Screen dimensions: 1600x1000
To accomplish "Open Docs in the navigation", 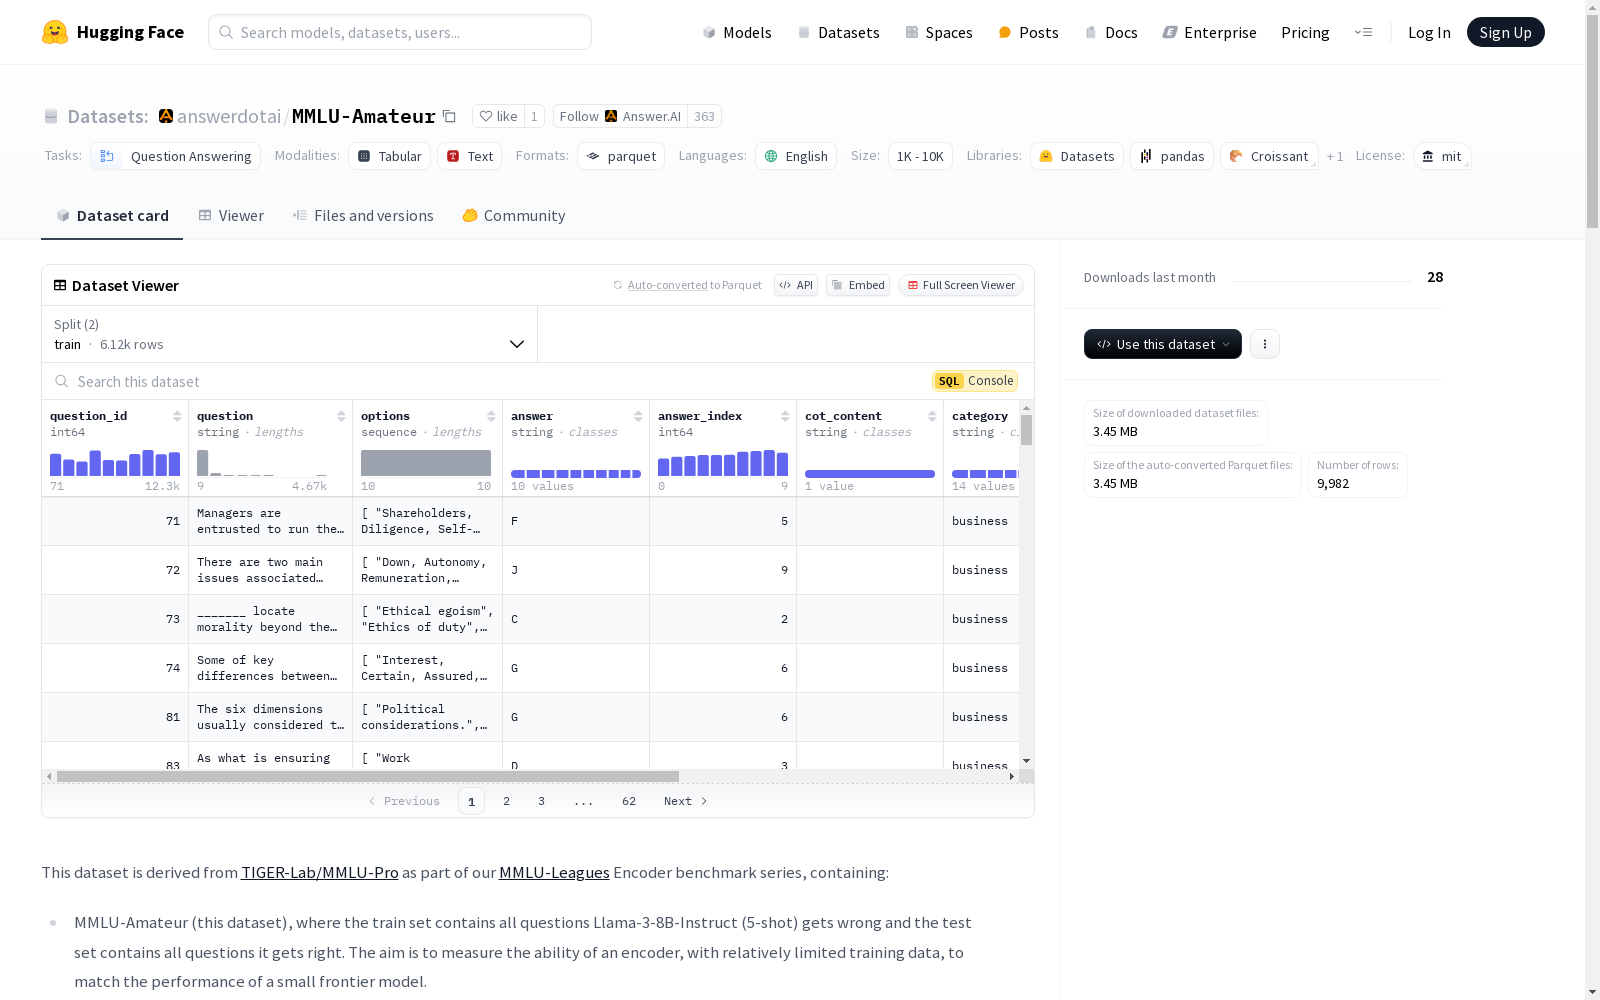I will pos(1111,32).
